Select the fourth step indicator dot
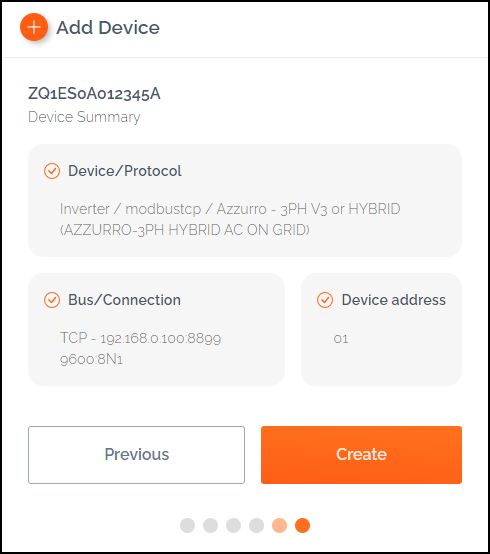The width and height of the screenshot is (490, 554). click(x=256, y=525)
